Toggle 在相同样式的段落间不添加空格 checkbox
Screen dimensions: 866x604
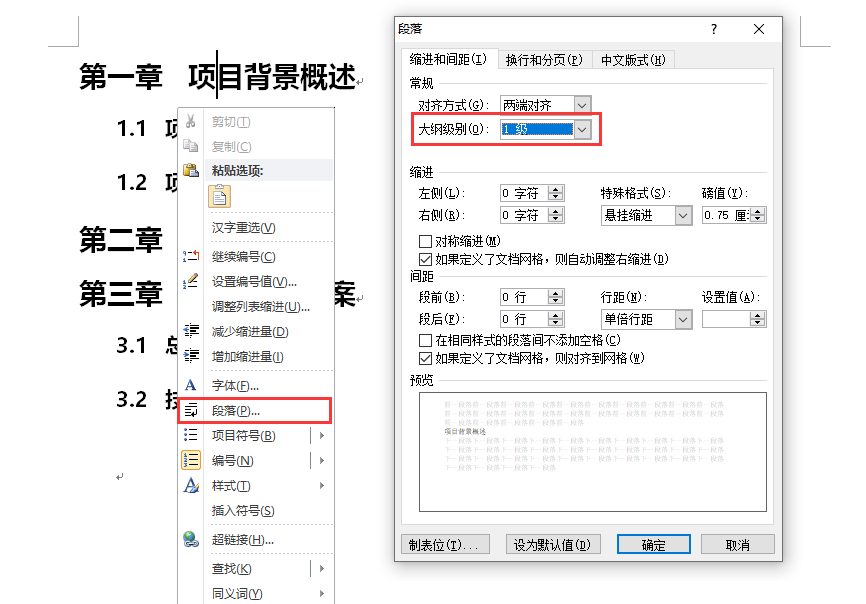426,340
